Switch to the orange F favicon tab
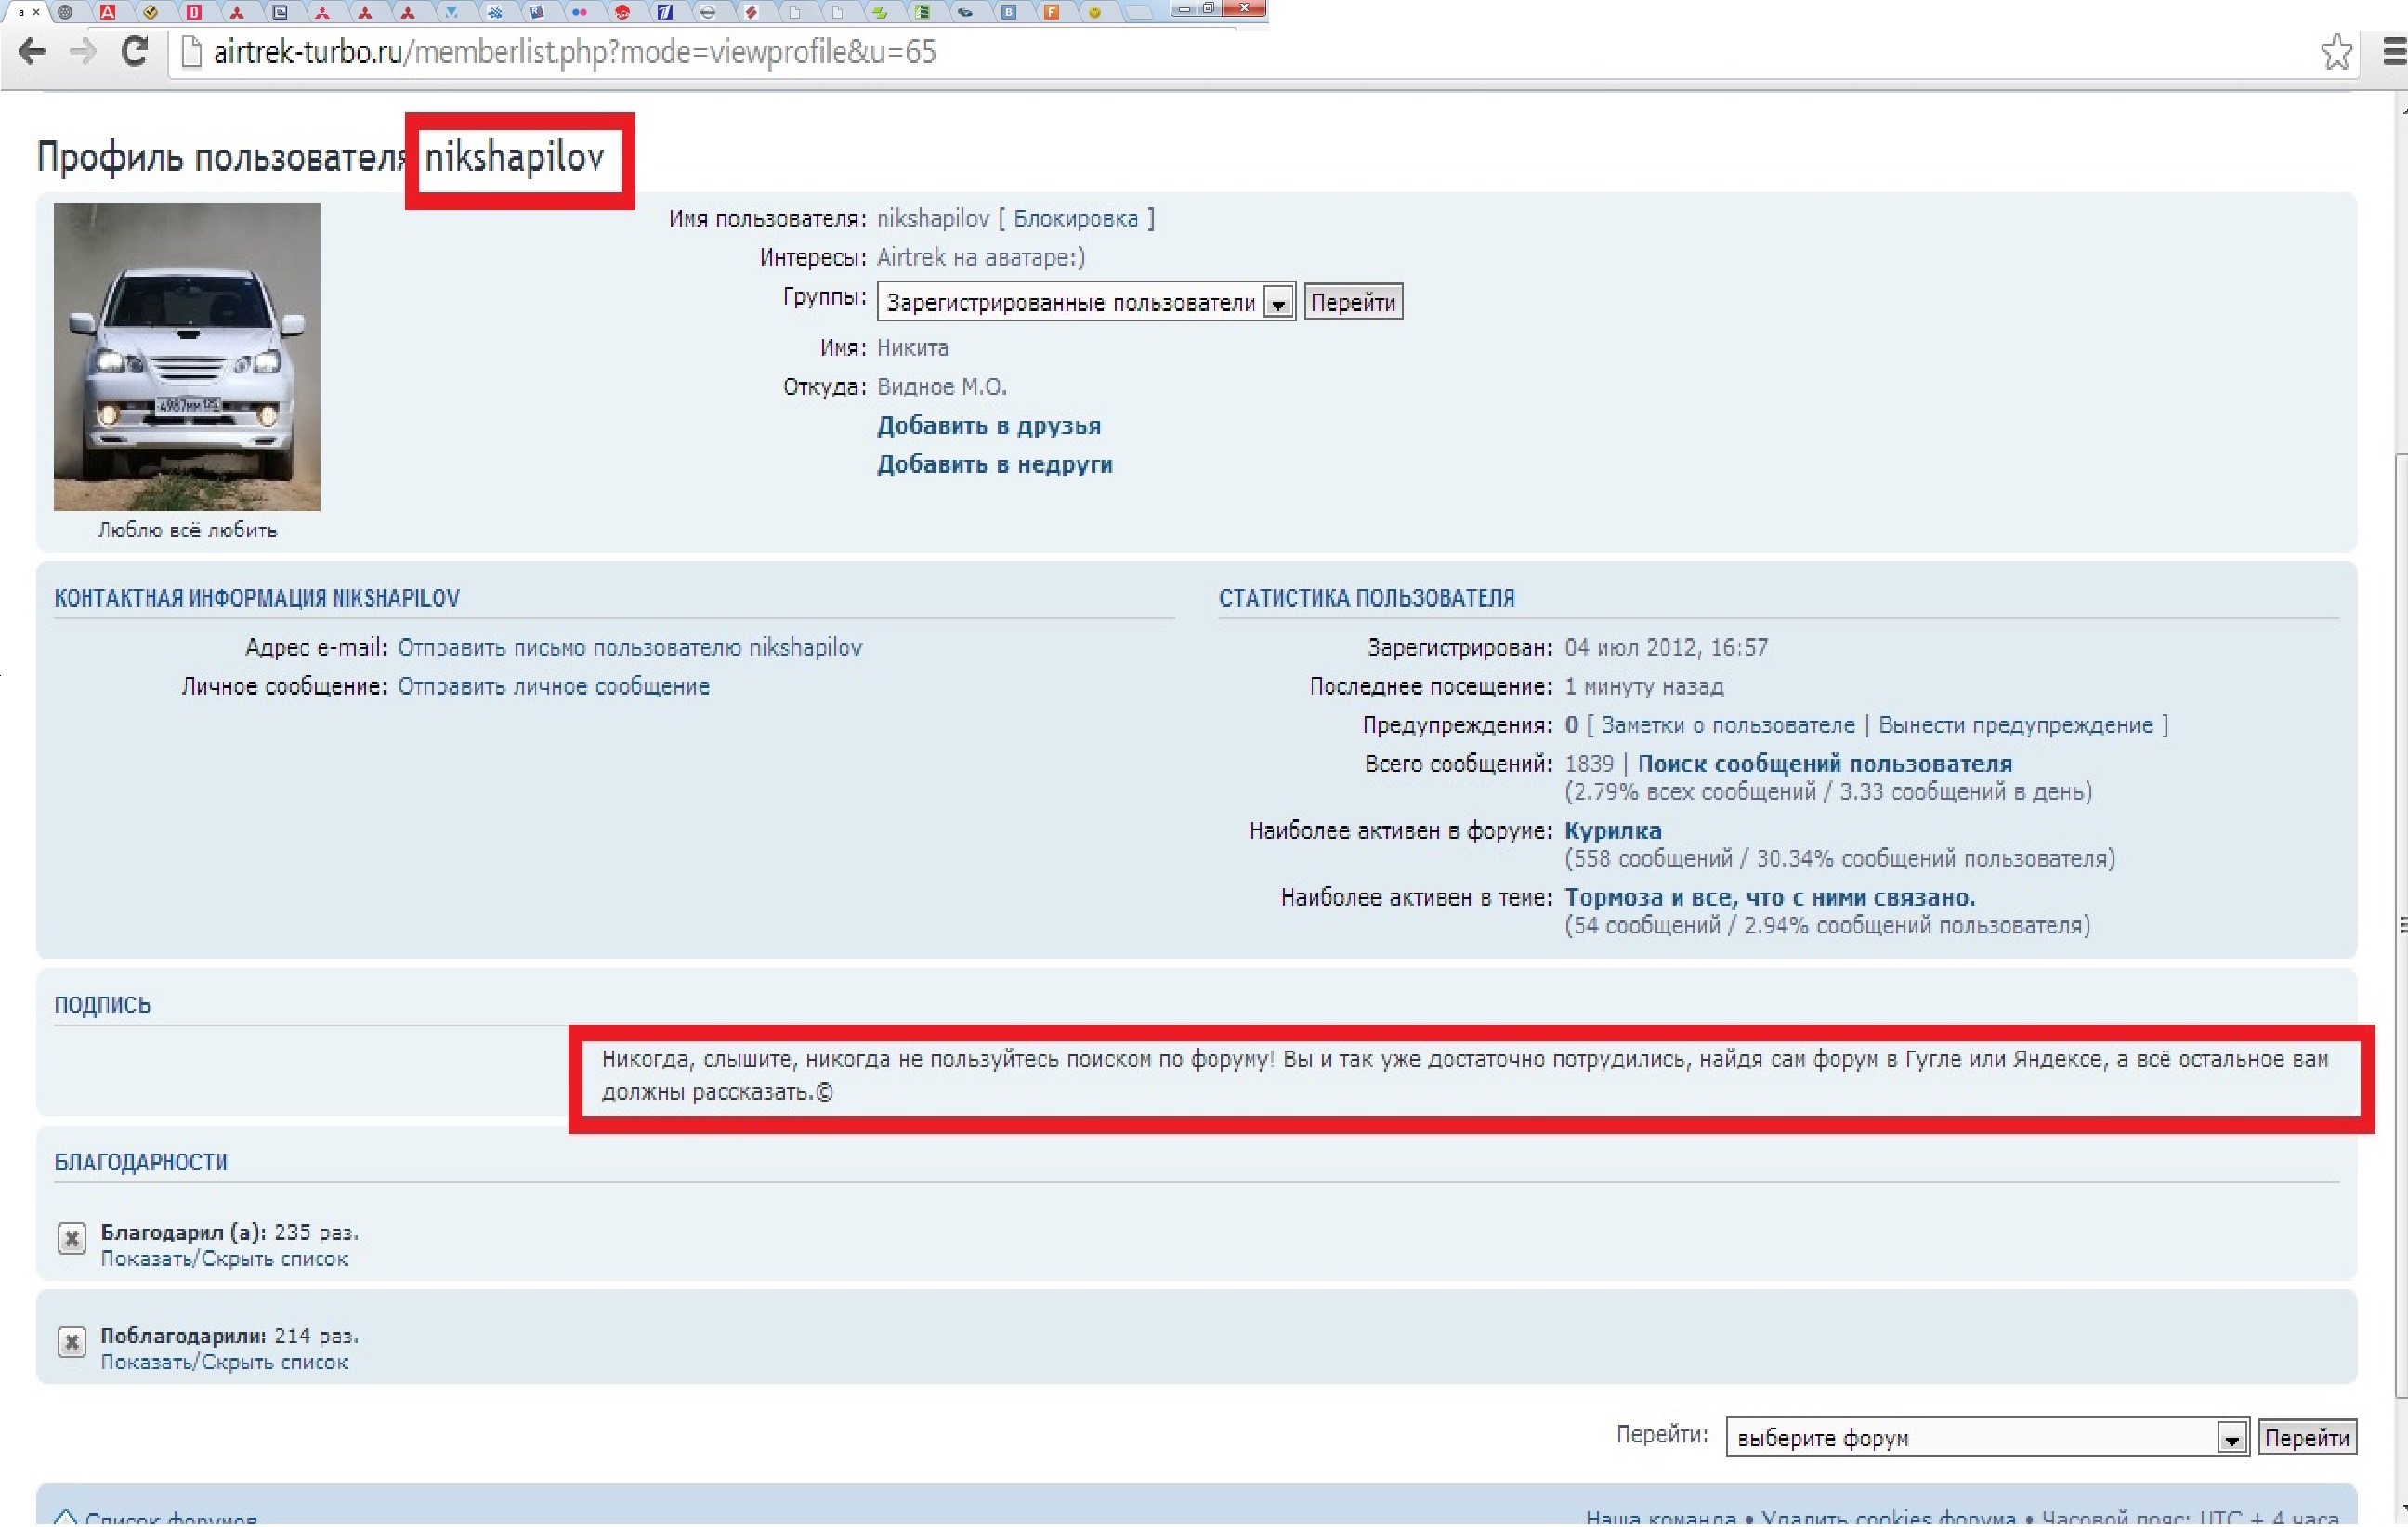2408x1527 pixels. tap(1051, 12)
